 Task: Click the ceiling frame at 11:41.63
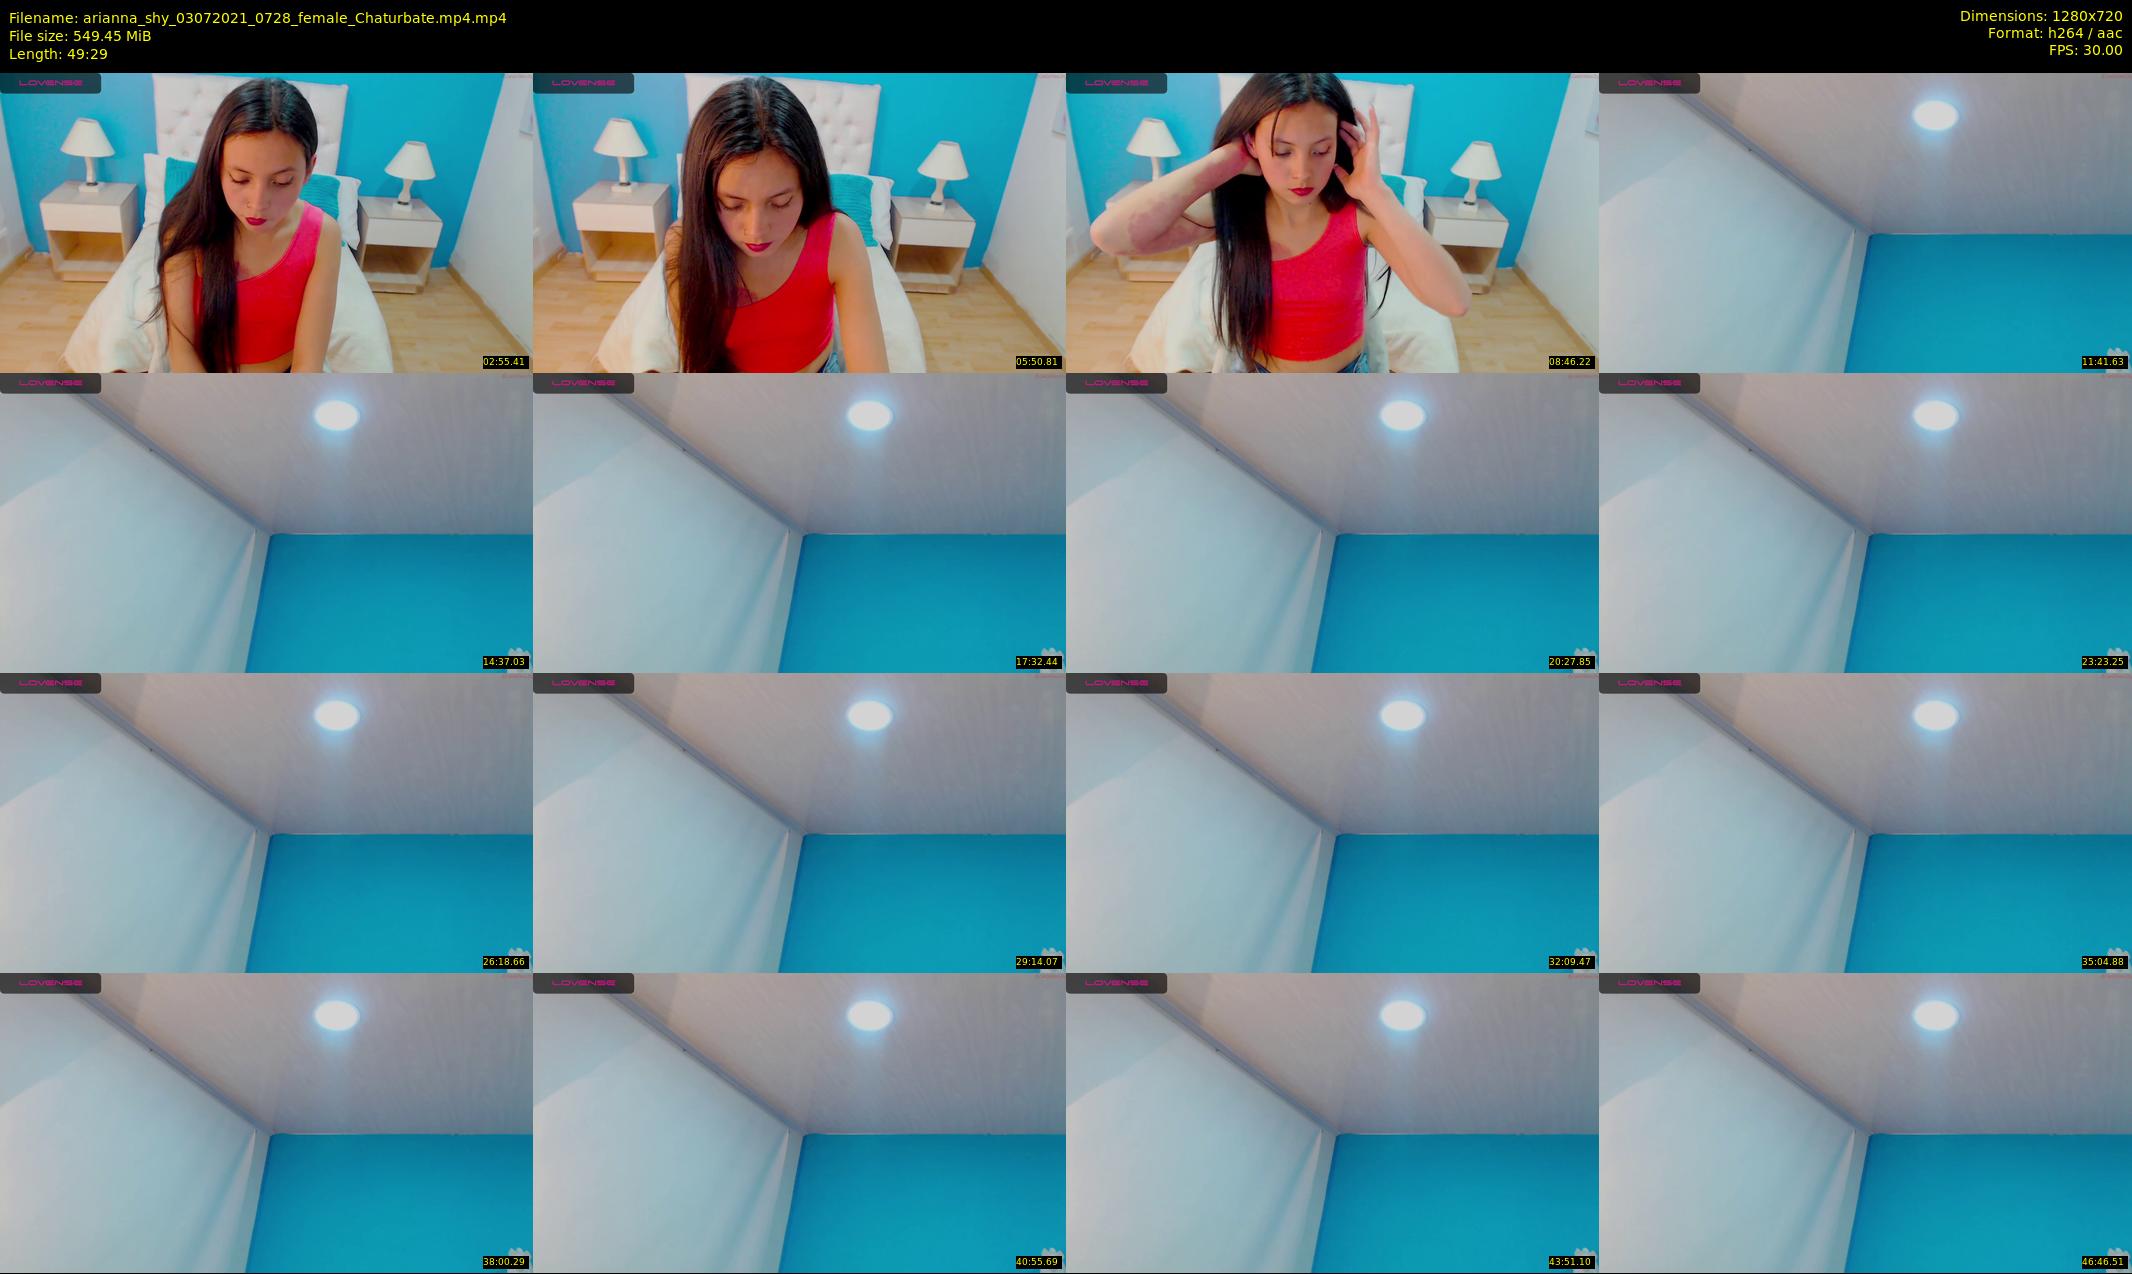coord(1865,222)
